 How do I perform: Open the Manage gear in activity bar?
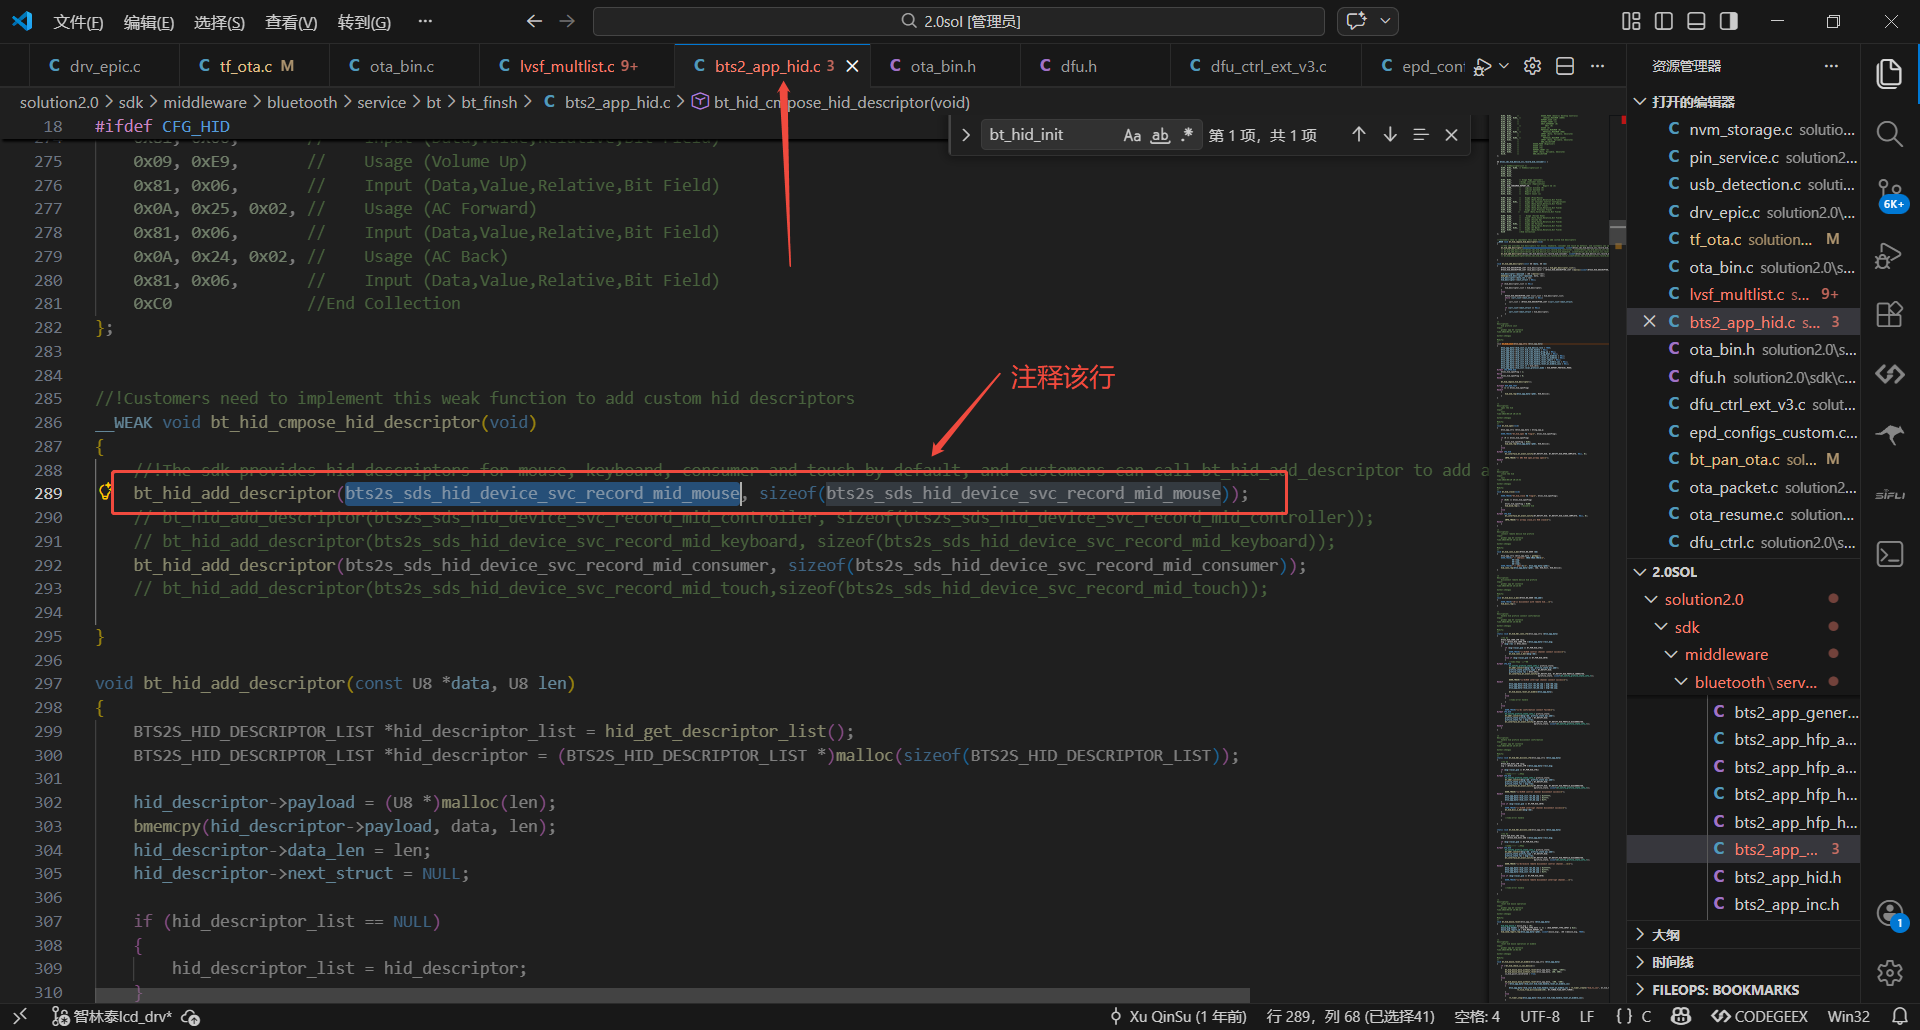click(x=1889, y=972)
